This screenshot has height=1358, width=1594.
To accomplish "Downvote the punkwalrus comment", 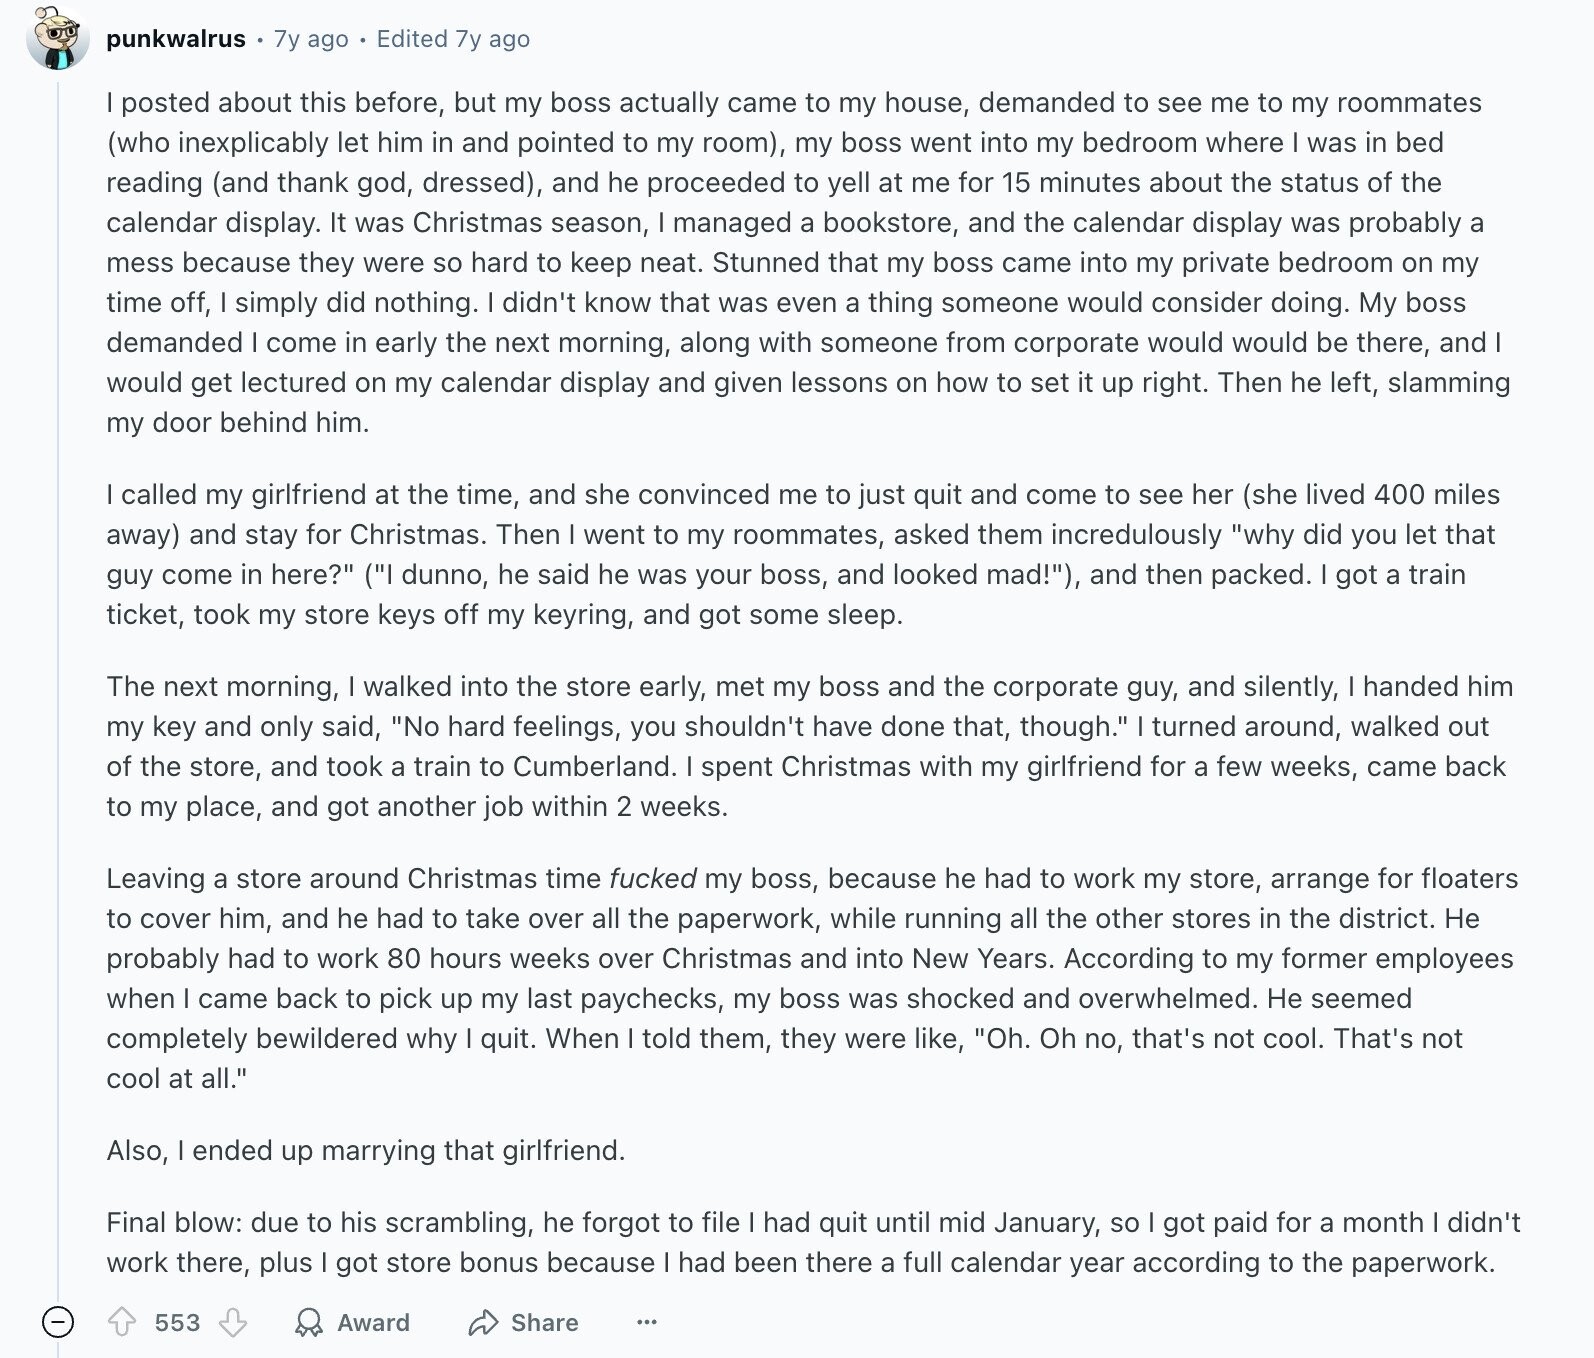I will point(233,1322).
